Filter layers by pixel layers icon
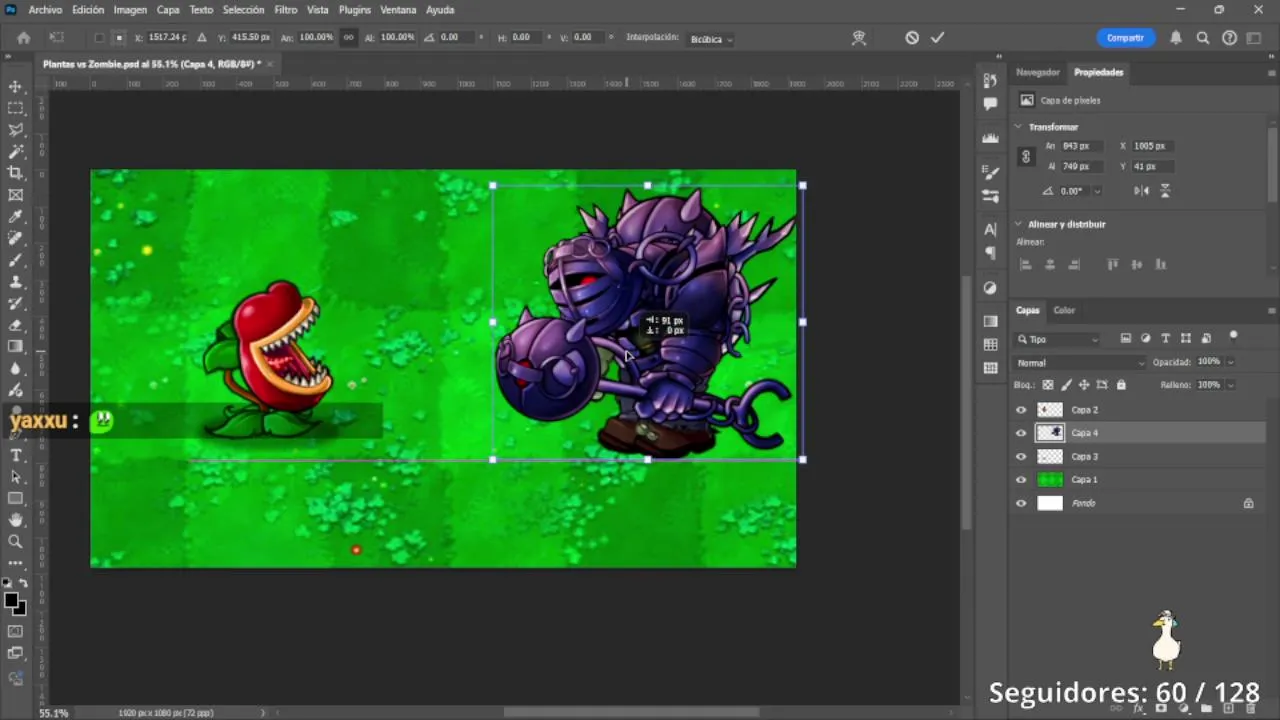 point(1125,339)
